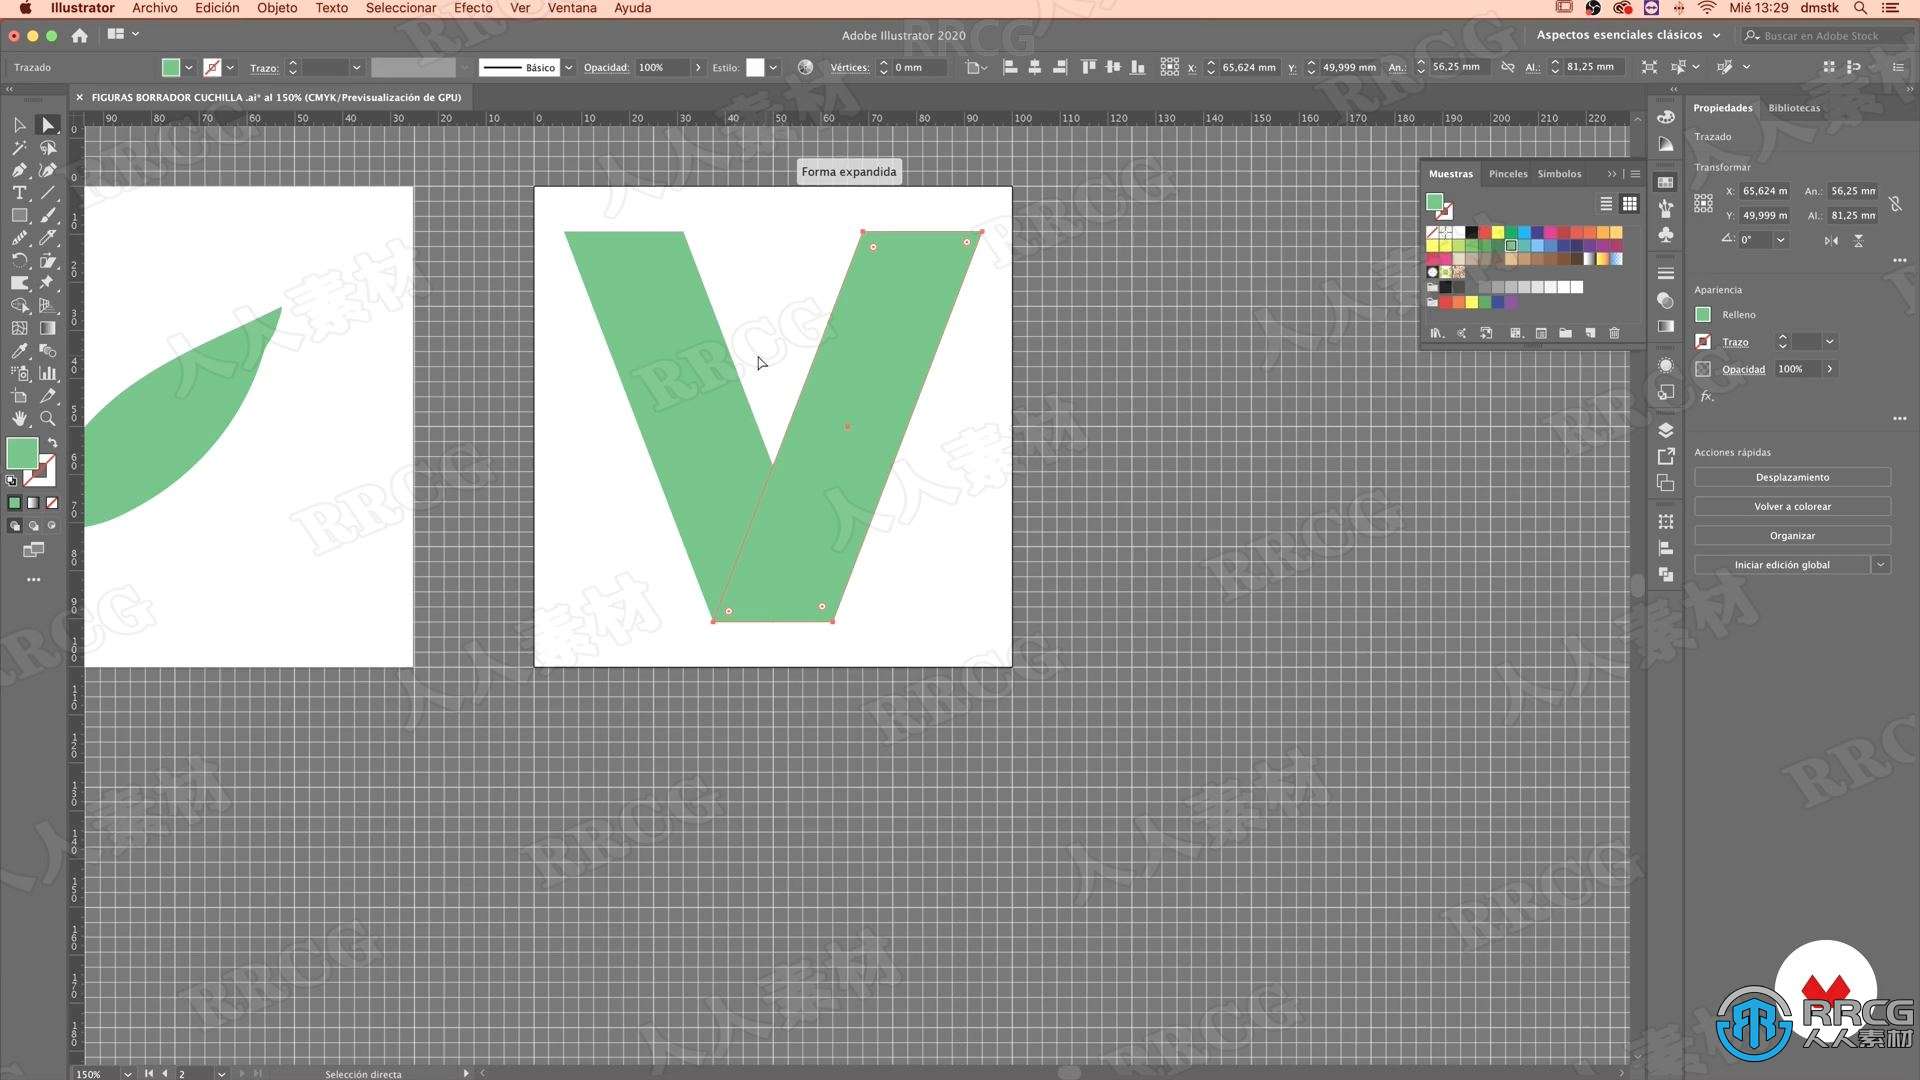
Task: Expand the Opacidad arrow in control bar
Action: click(x=698, y=68)
